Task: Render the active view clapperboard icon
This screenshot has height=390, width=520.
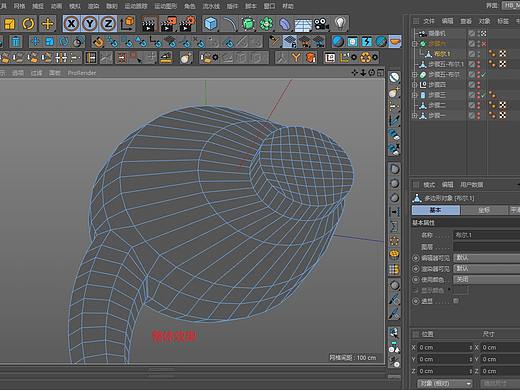Action: (149, 24)
